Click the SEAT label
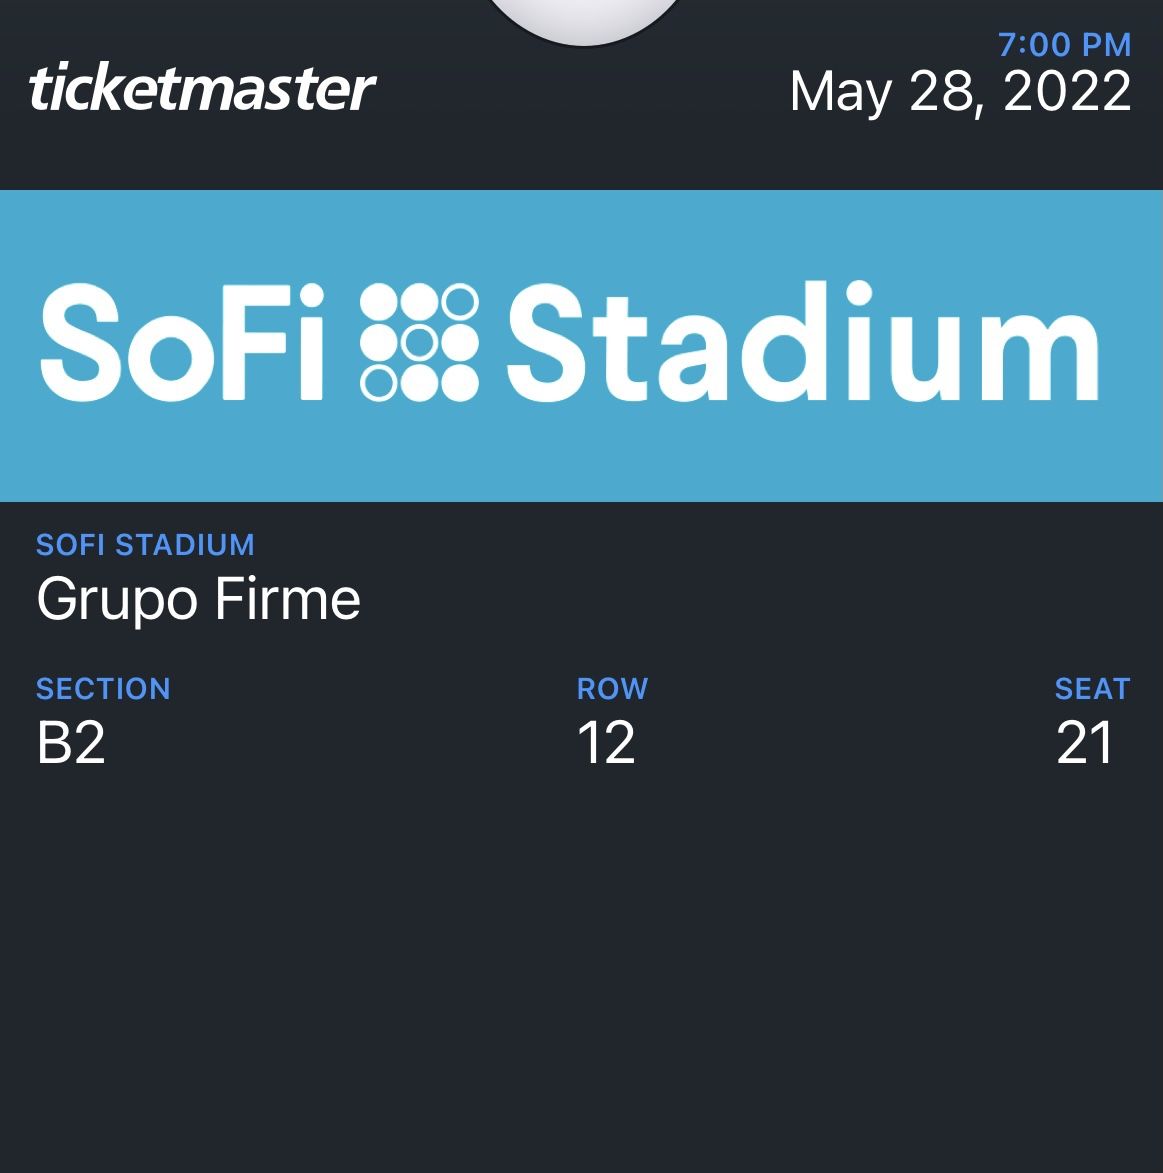This screenshot has width=1163, height=1173. click(1092, 689)
